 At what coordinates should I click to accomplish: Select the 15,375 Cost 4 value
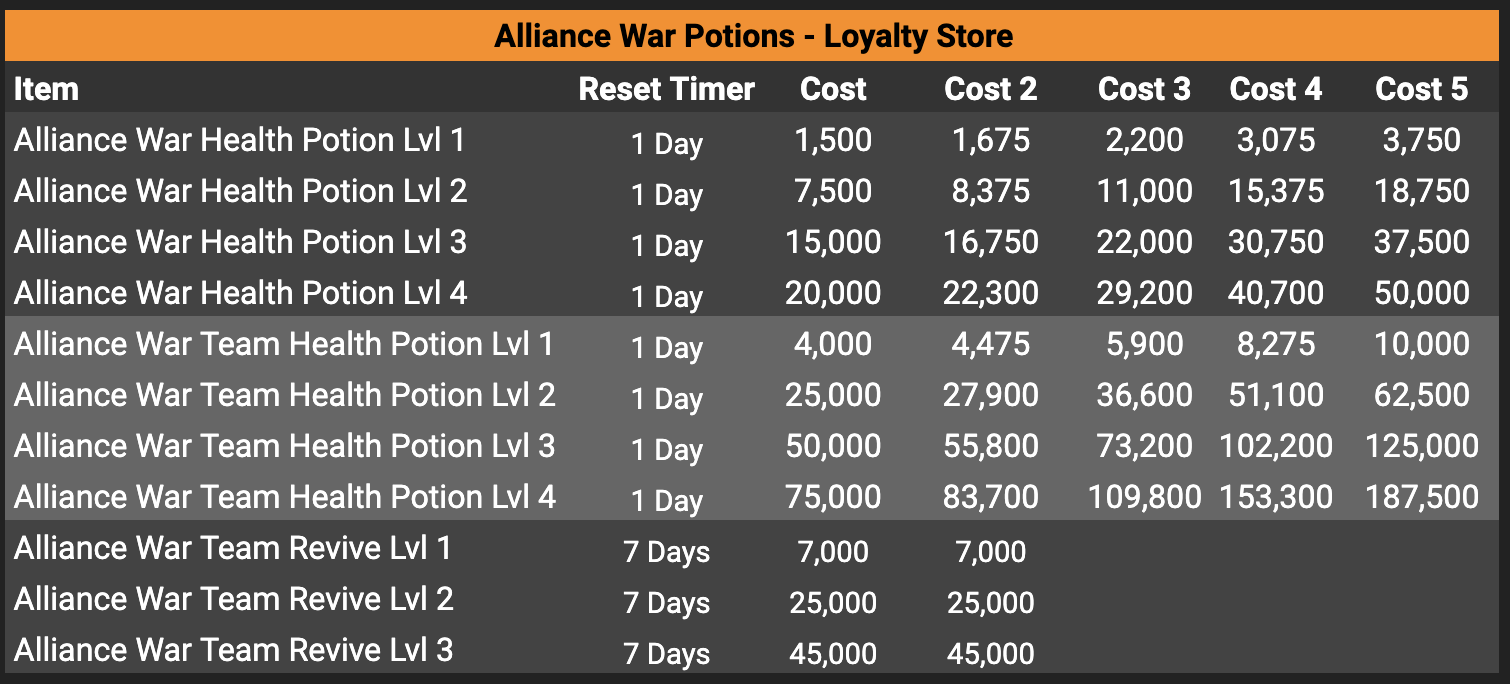[1275, 191]
